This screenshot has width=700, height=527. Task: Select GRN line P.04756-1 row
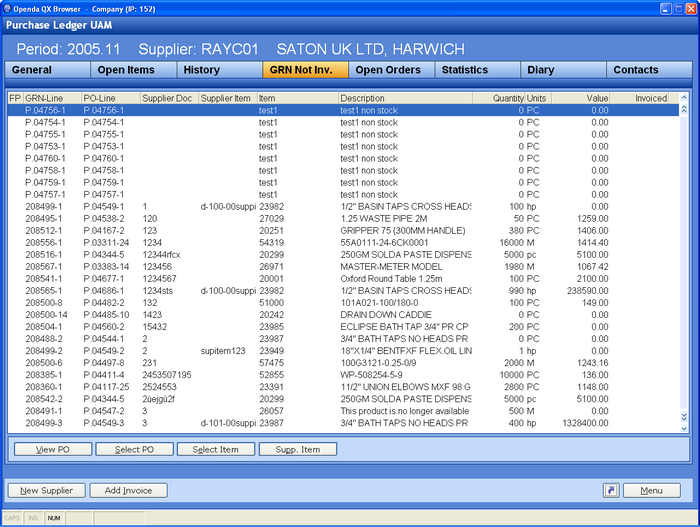pos(344,110)
